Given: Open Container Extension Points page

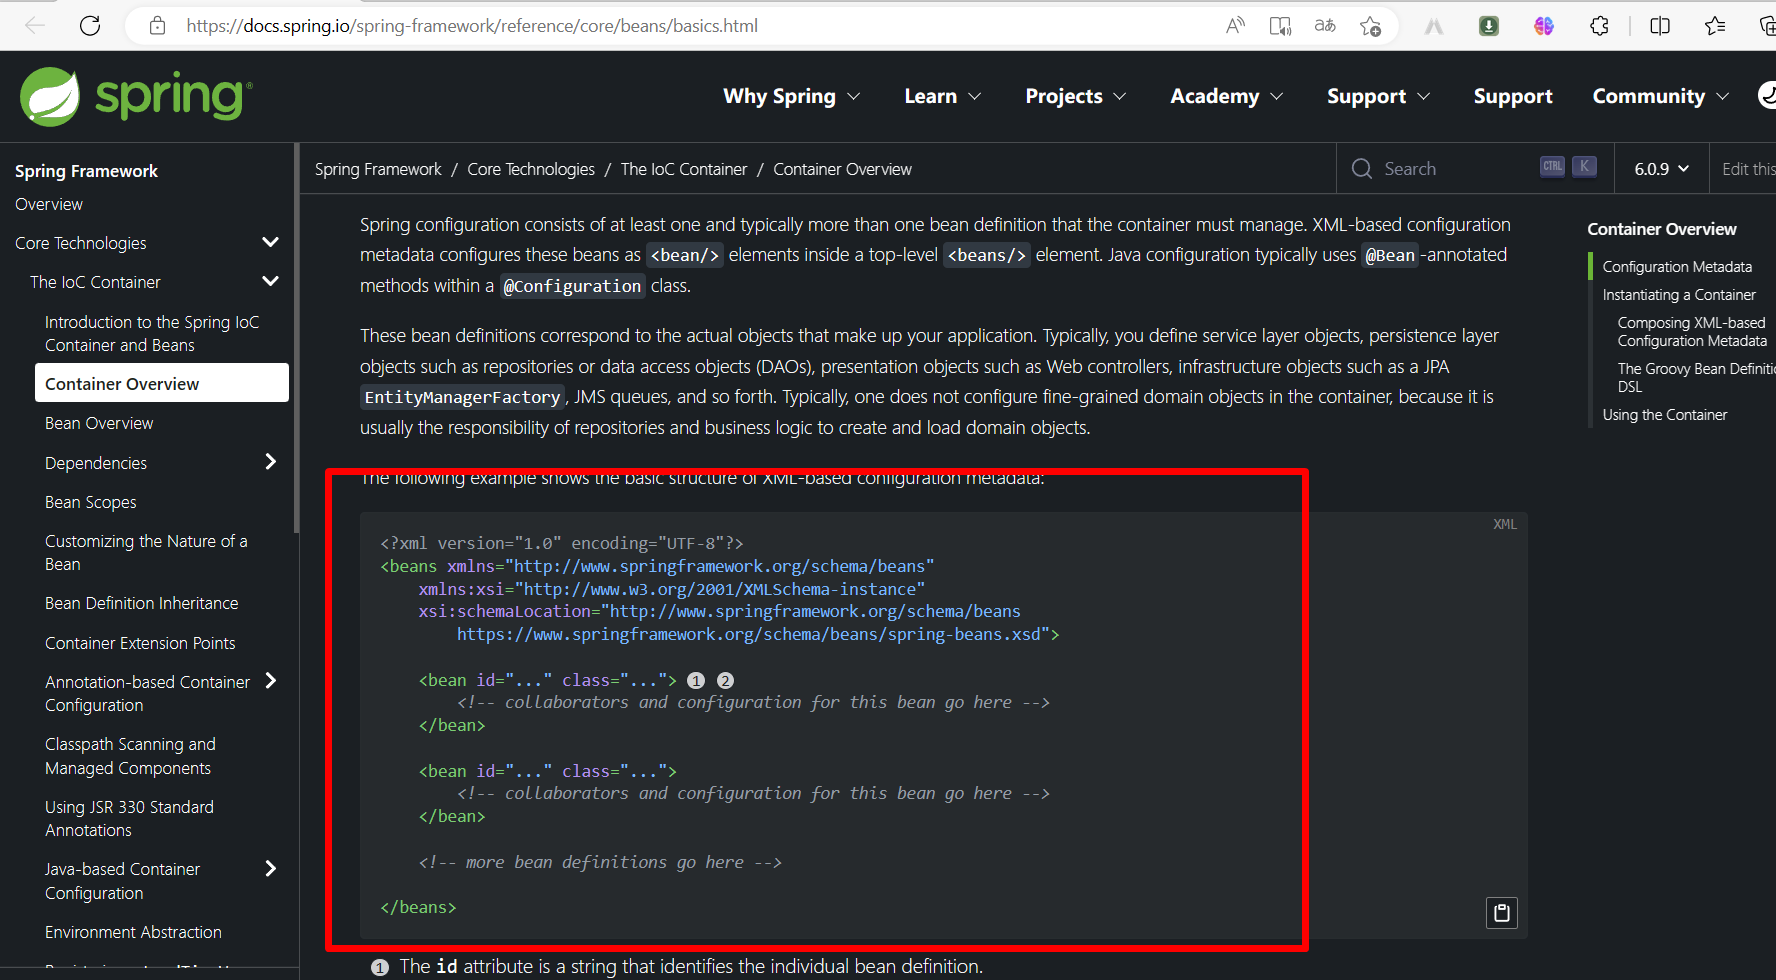Looking at the screenshot, I should [x=140, y=643].
